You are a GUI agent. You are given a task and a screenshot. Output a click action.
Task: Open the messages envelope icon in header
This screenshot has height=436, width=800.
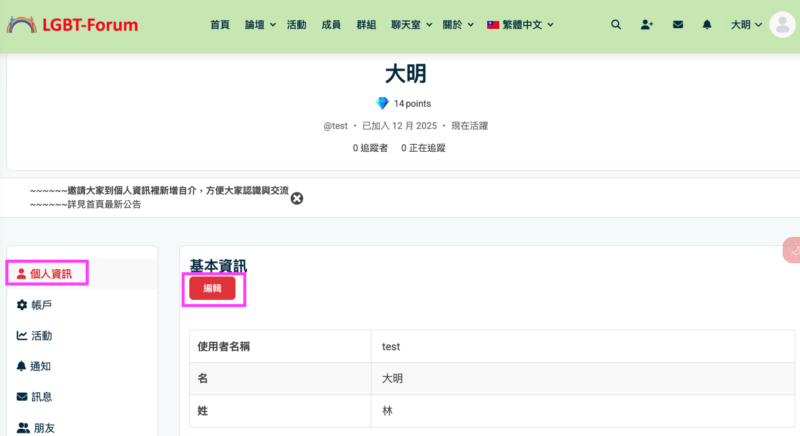click(678, 25)
